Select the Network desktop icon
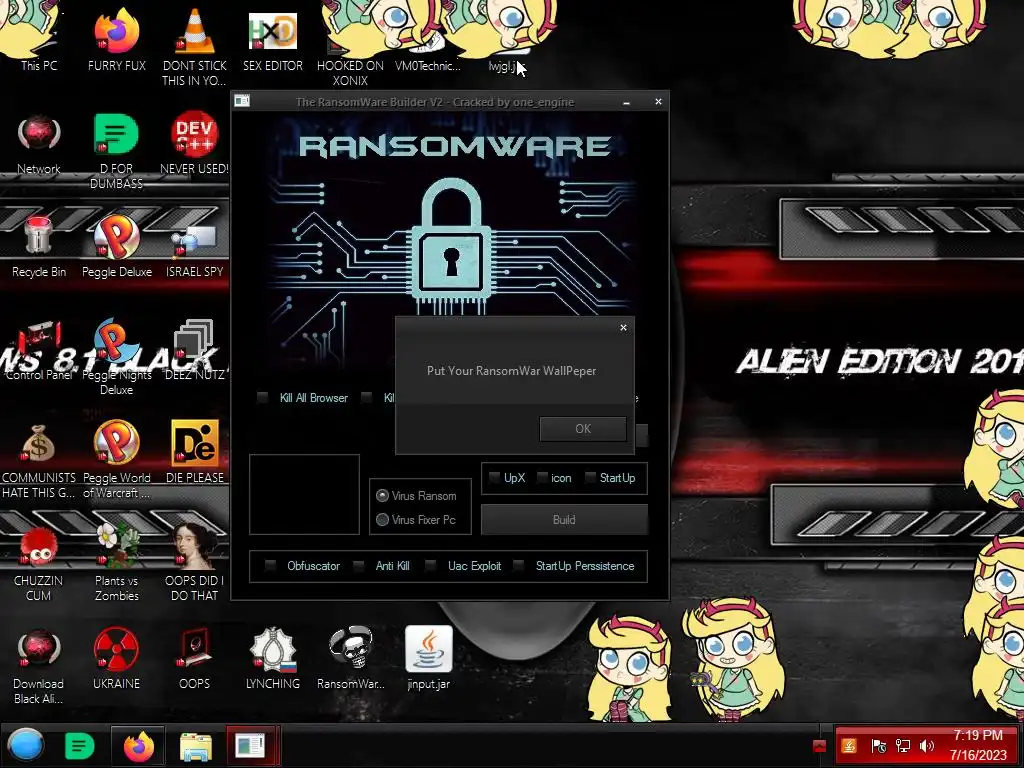Image resolution: width=1024 pixels, height=768 pixels. (x=39, y=144)
